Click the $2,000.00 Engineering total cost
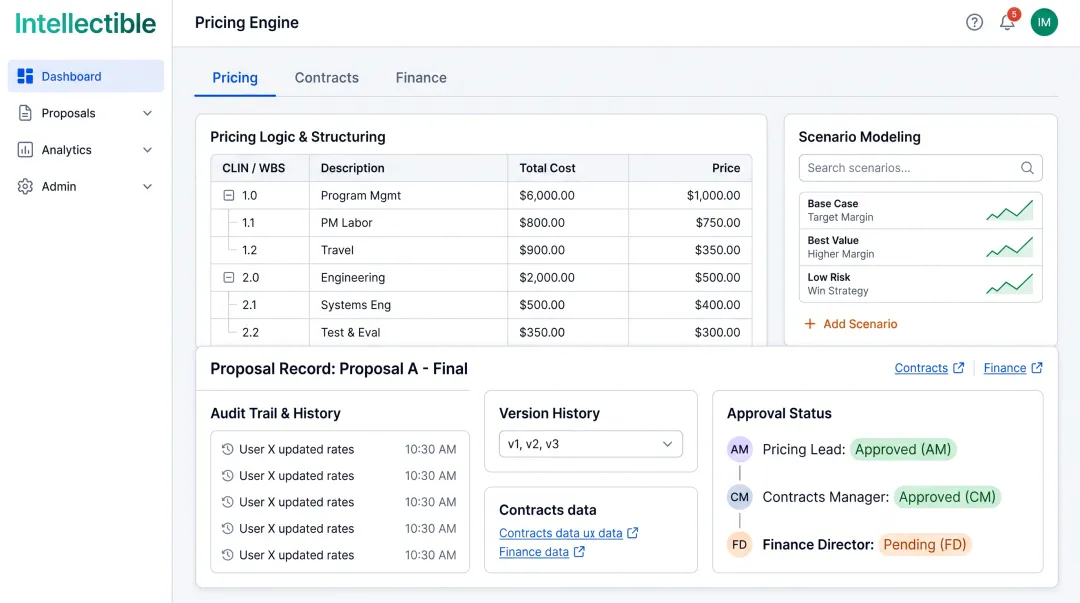Viewport: 1080px width, 603px height. click(568, 278)
